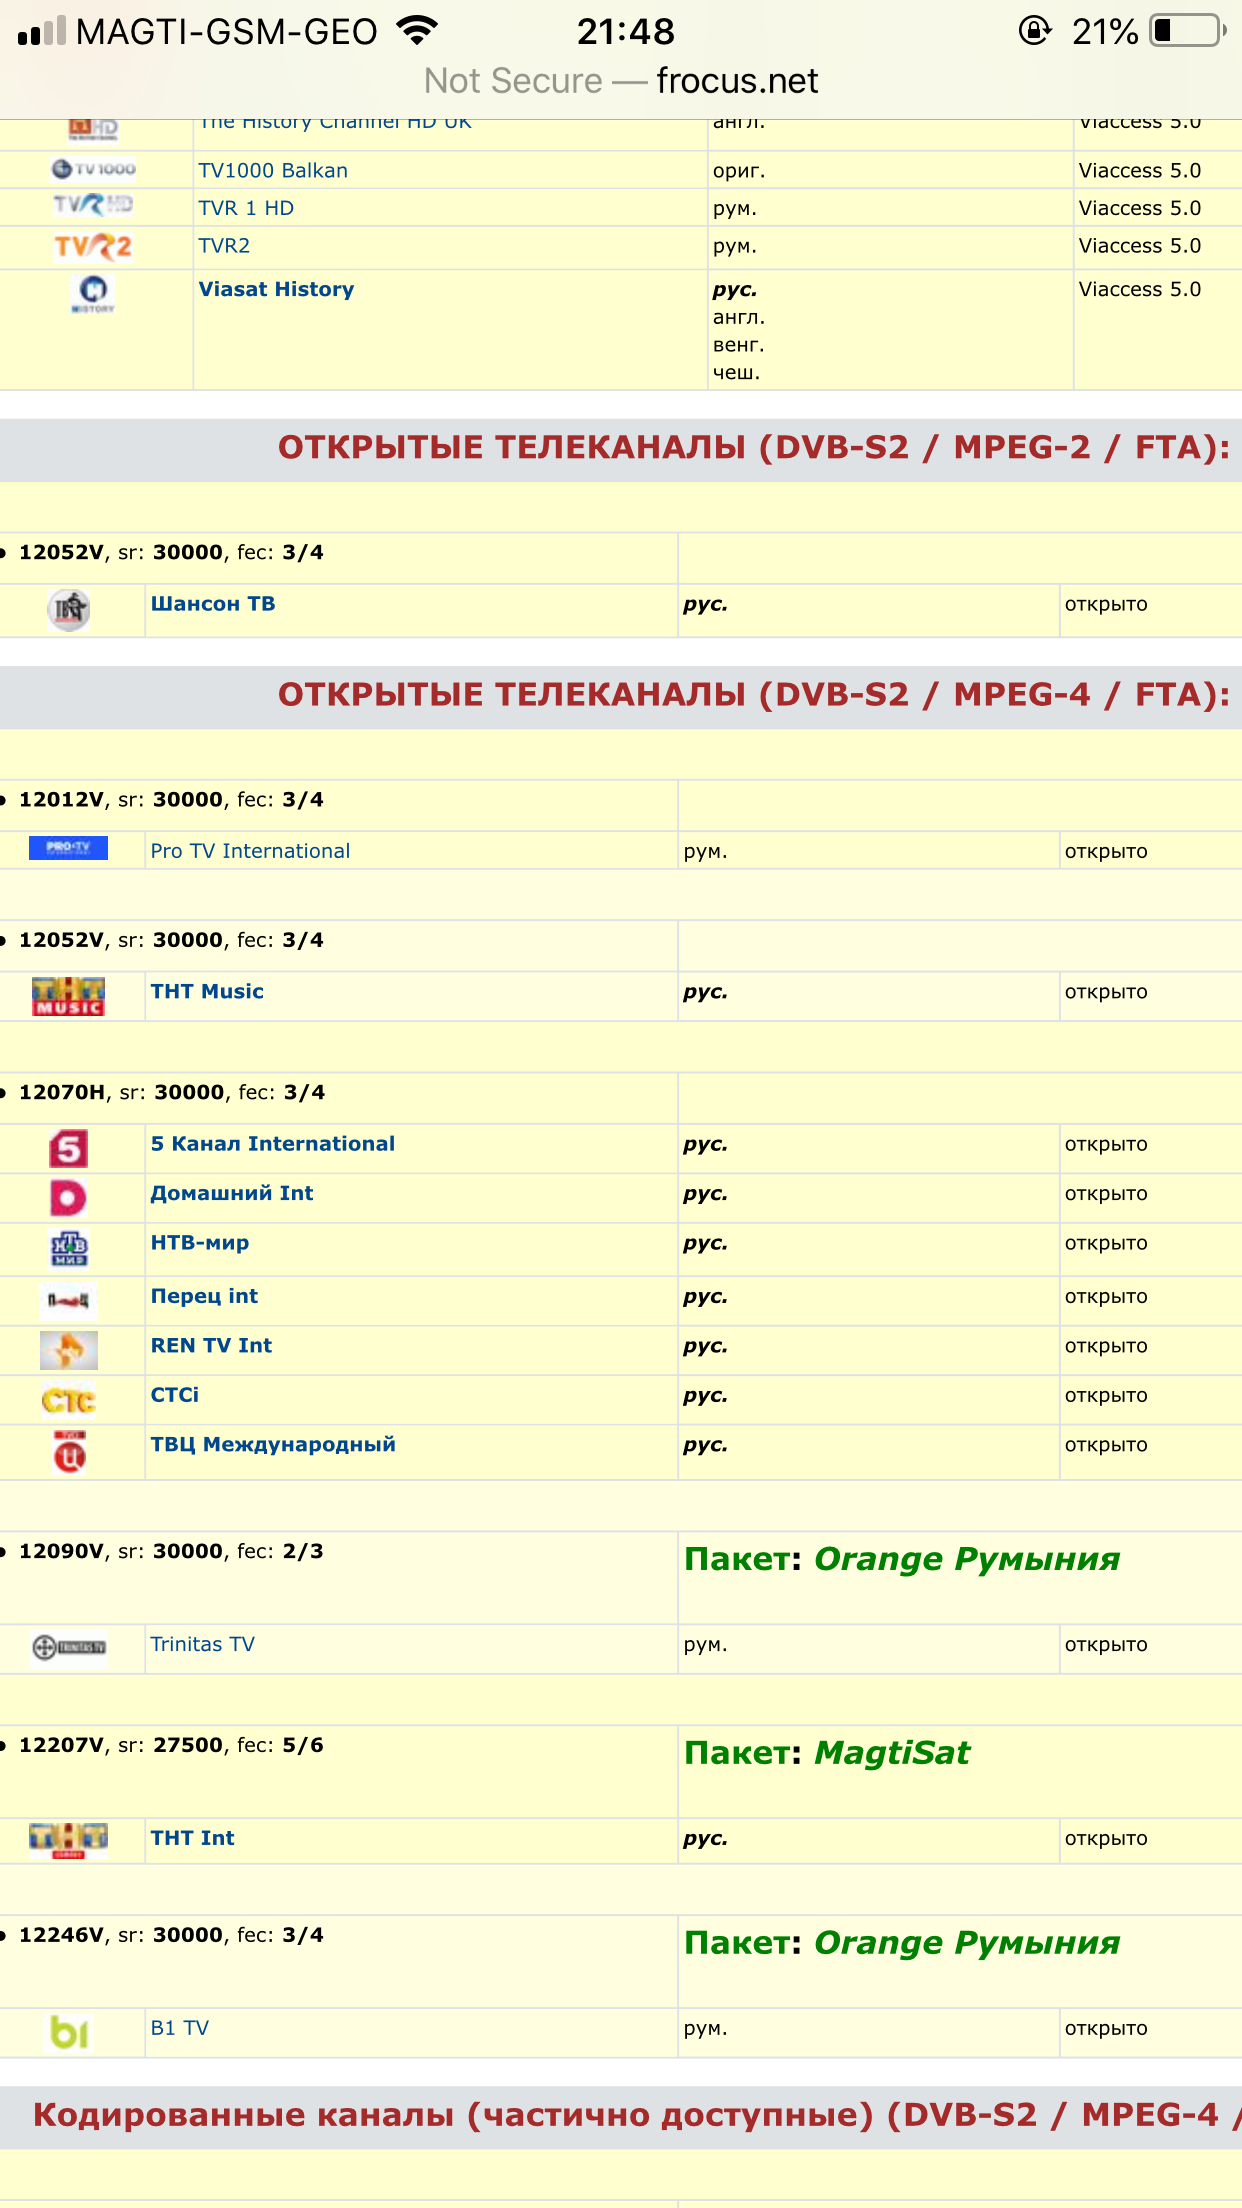Tap рус. in the THT Int row
Screen dimensions: 1242x2208
[x=705, y=1838]
